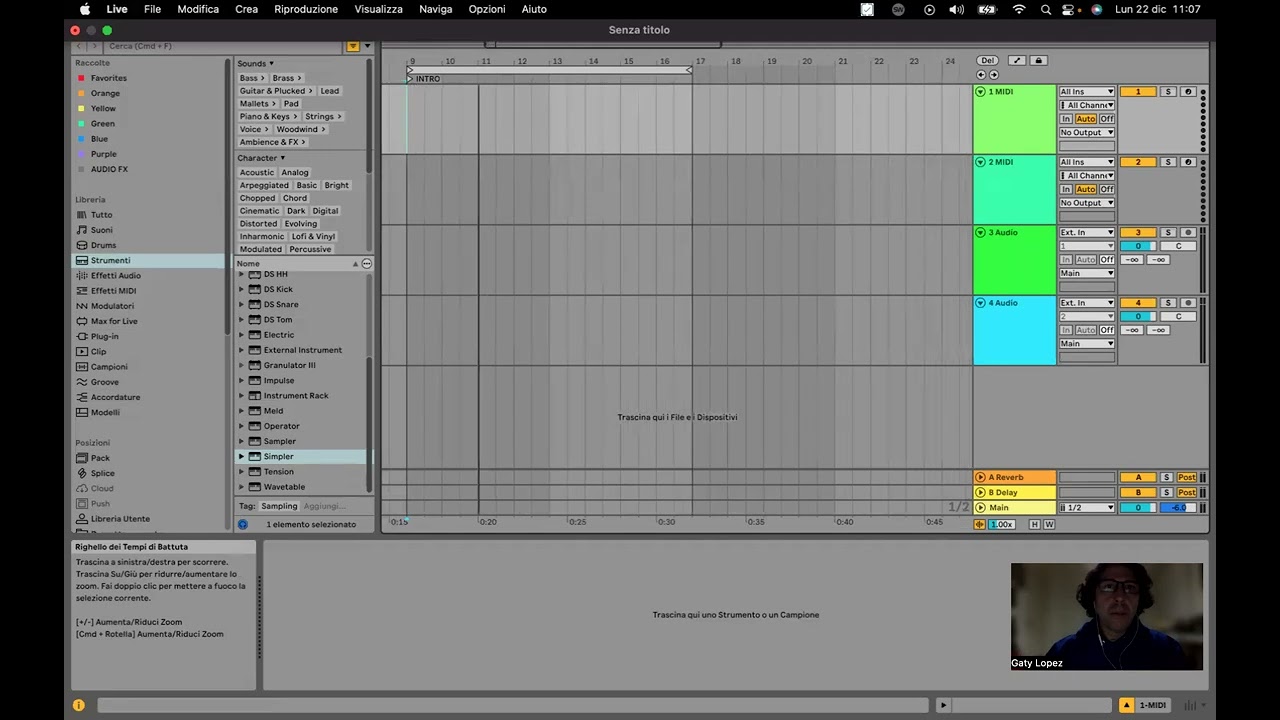Screen dimensions: 1280x720
Task: Click the Wi-Fi icon in menu bar
Action: click(1019, 9)
